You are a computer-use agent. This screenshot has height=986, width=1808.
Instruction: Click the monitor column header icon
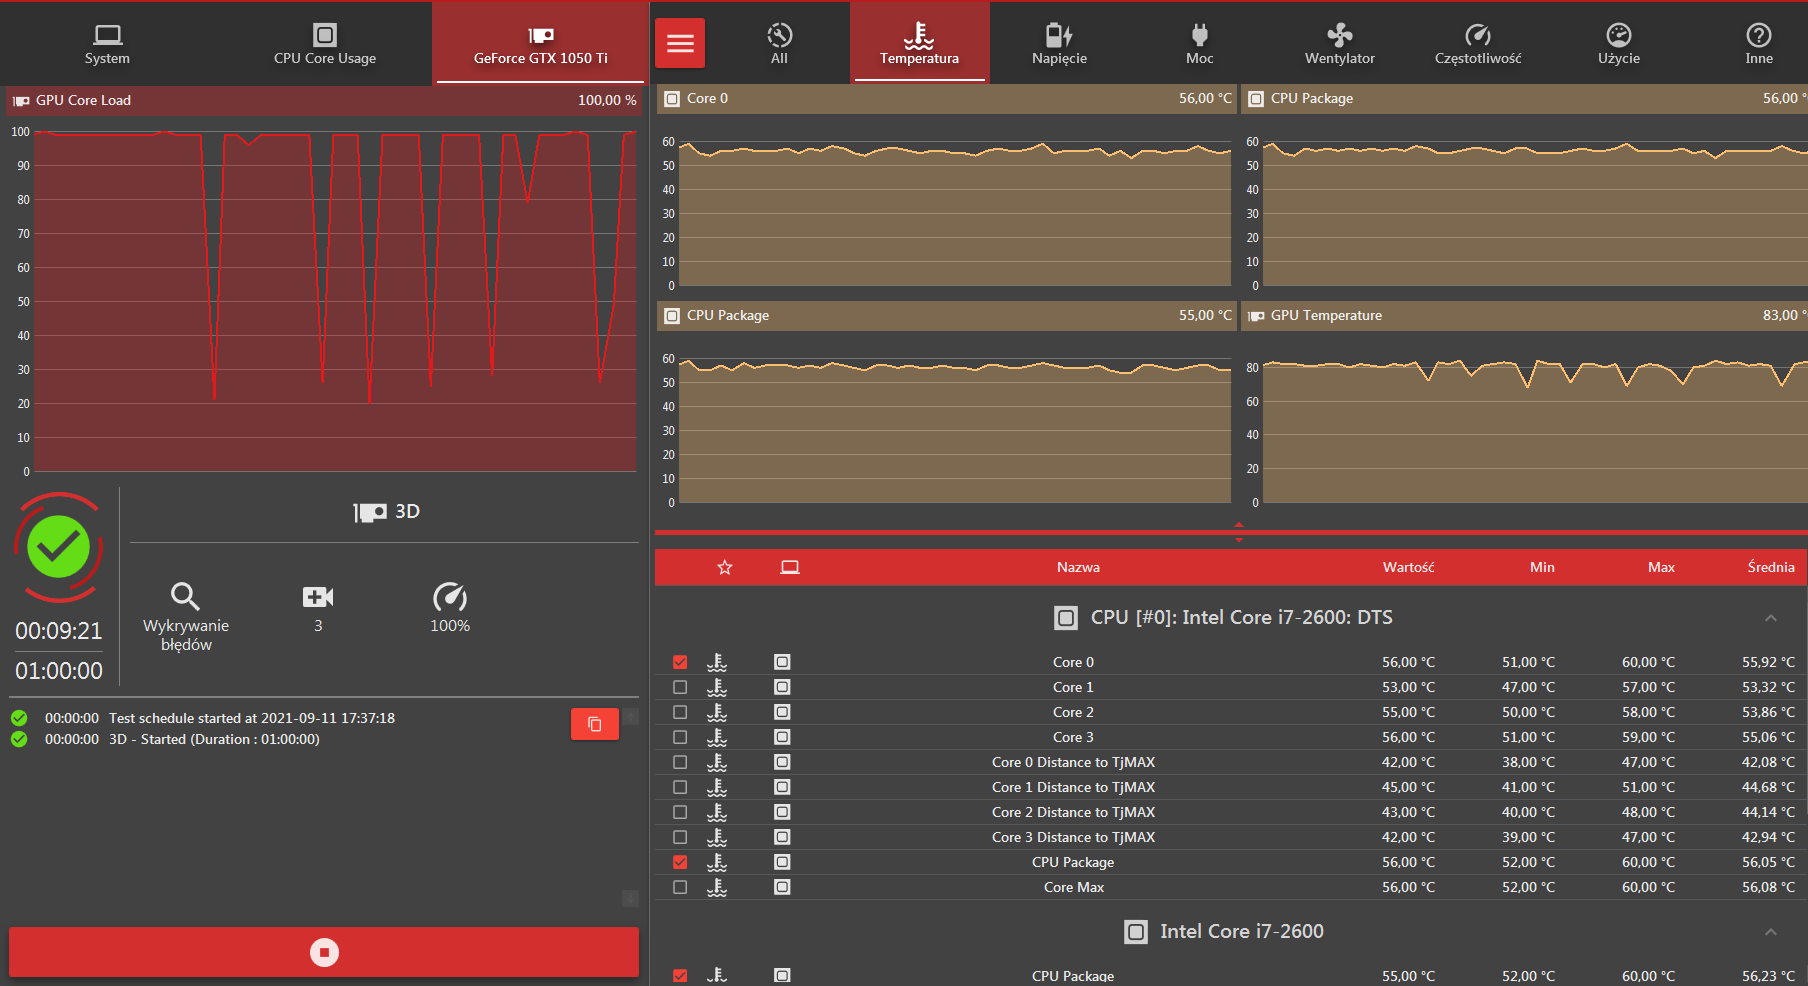point(790,567)
